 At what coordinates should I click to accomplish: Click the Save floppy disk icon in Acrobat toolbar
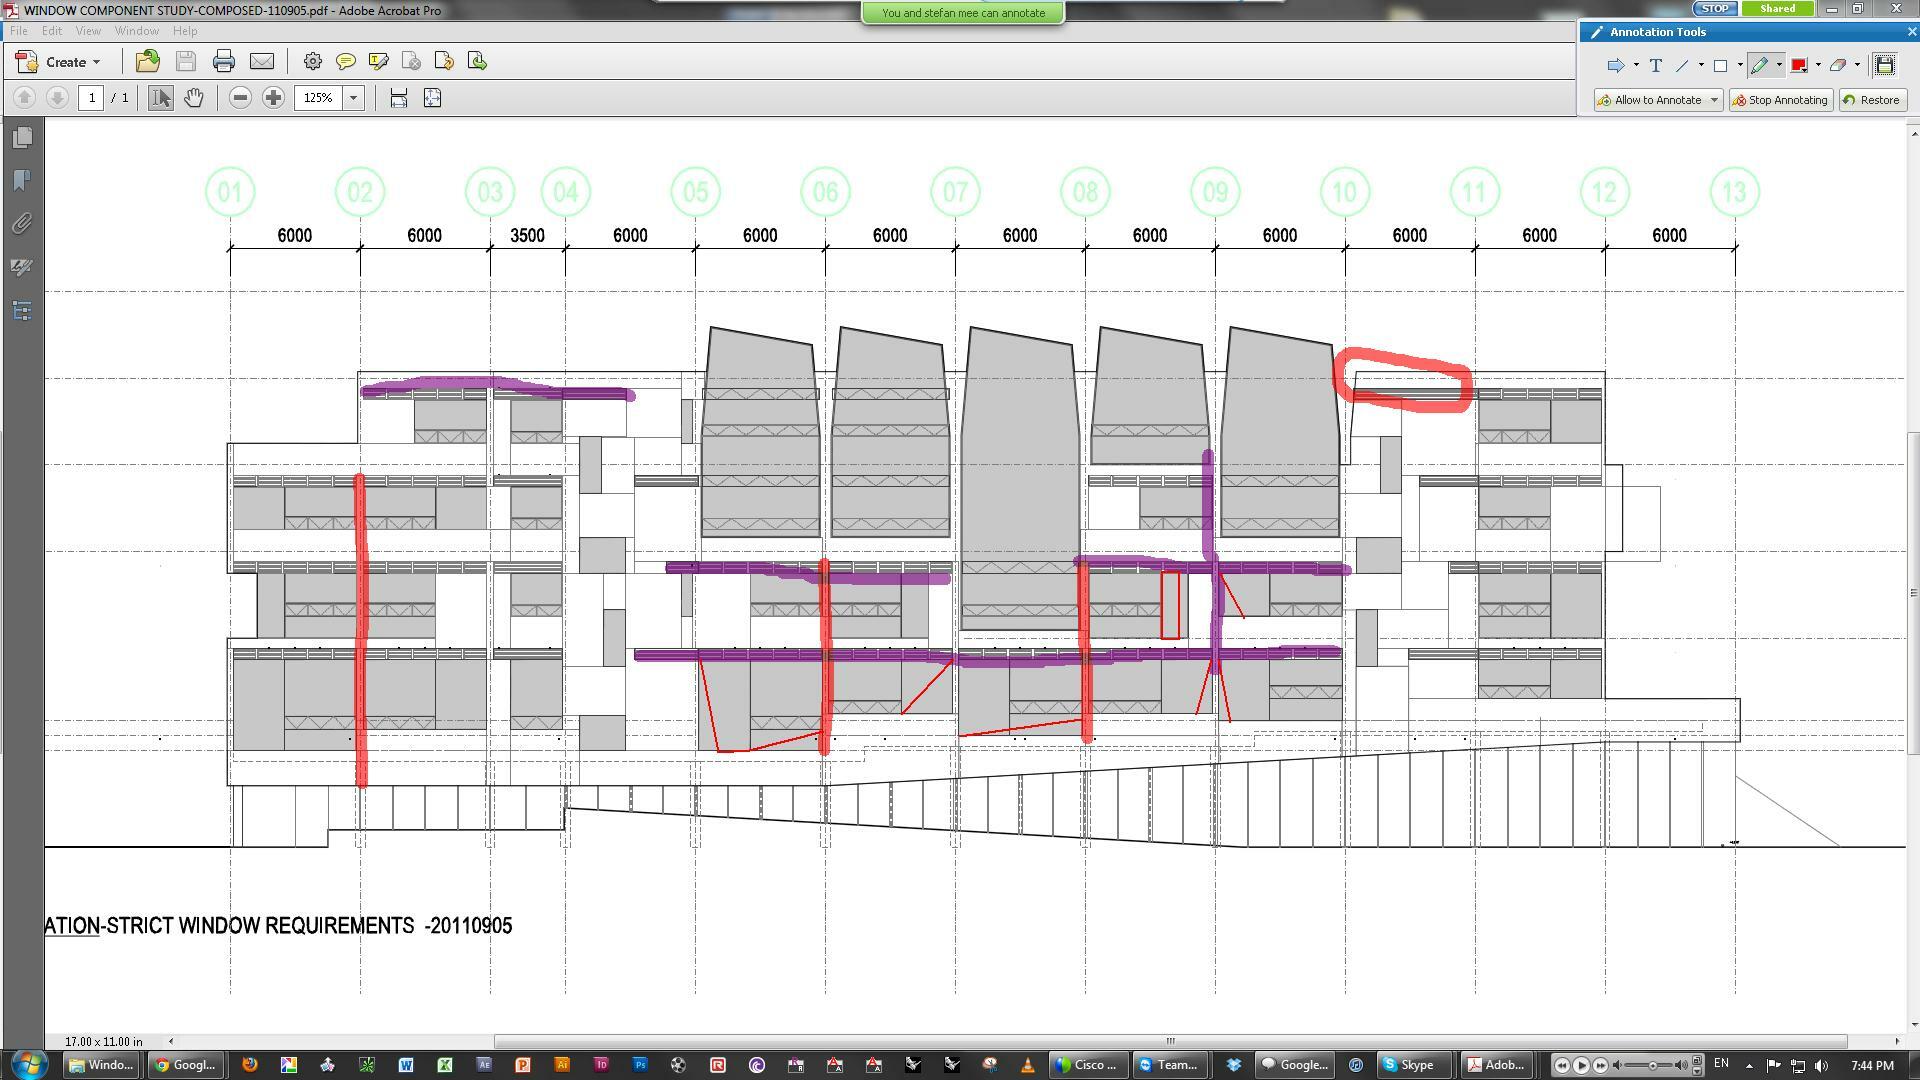pos(186,62)
